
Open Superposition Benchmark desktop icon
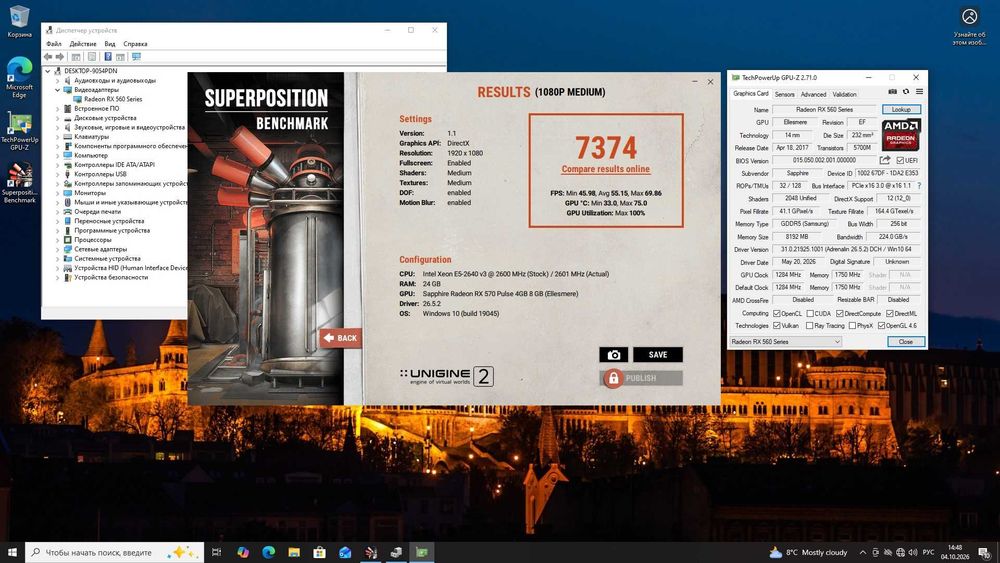(19, 183)
